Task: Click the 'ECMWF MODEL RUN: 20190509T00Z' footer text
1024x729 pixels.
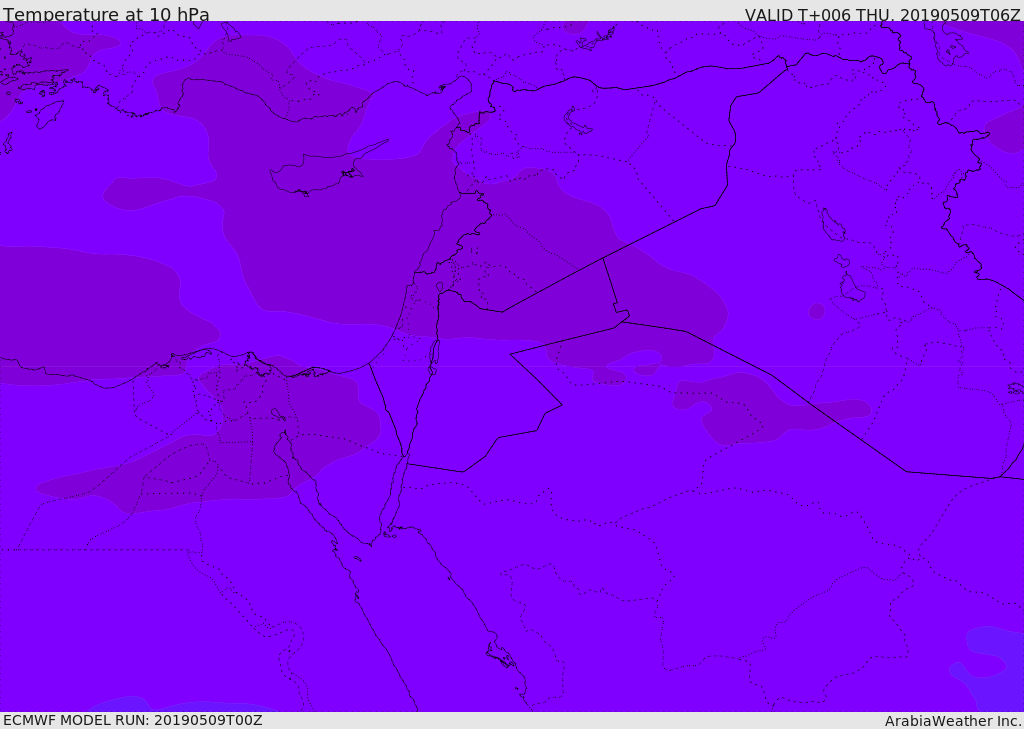Action: (133, 720)
